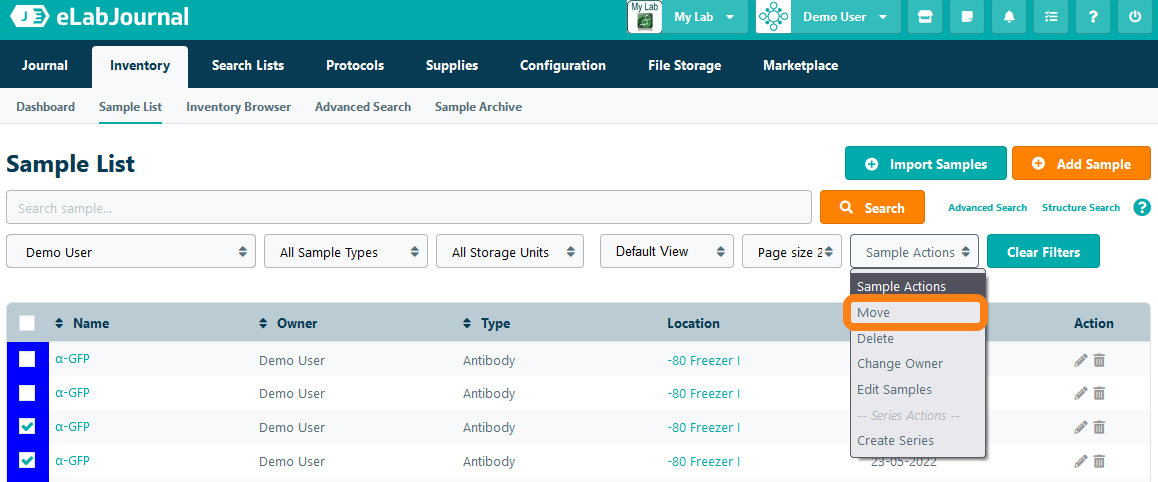Expand the All Storage Units dropdown

pos(510,252)
